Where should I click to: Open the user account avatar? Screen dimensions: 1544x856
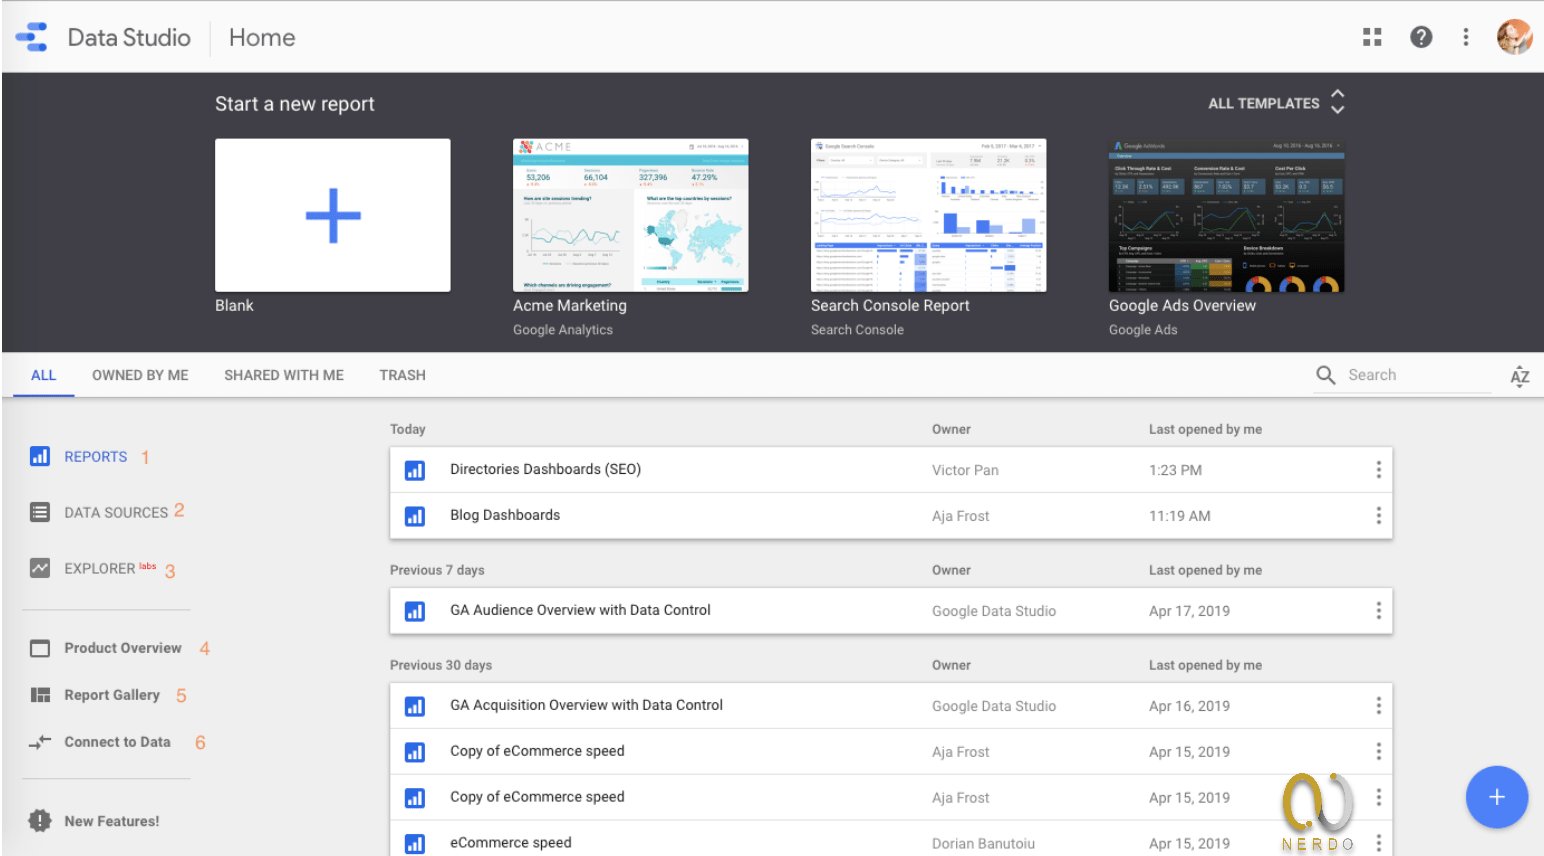pos(1514,37)
